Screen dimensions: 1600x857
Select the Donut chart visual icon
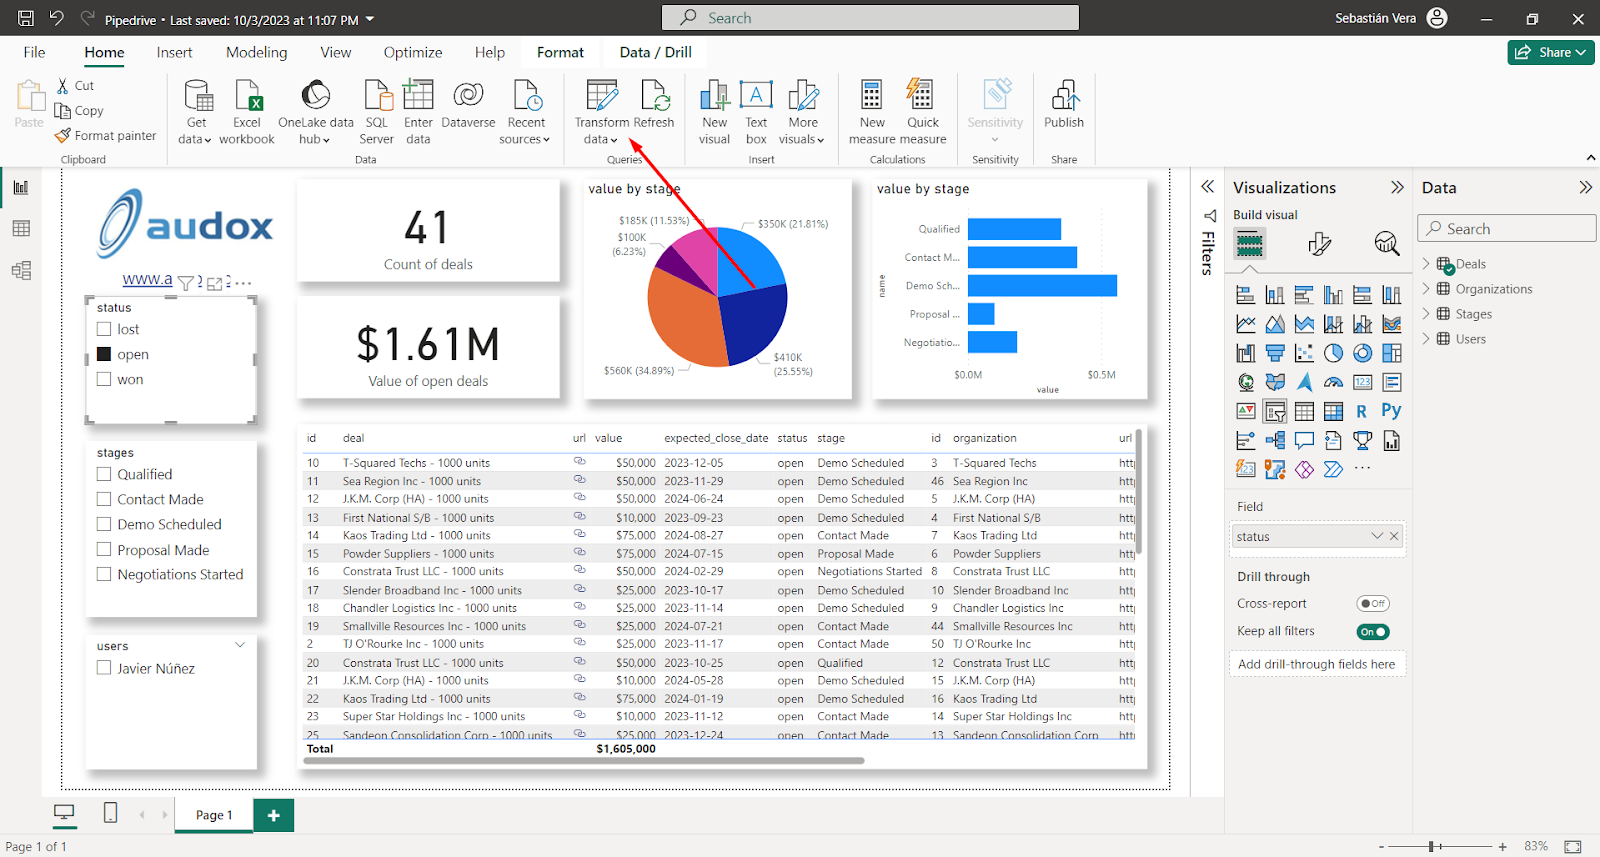click(1362, 353)
